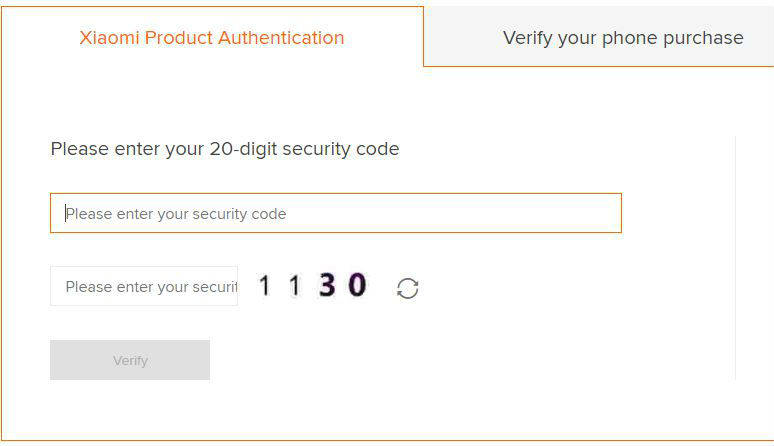Click the digit 0 in captcha image
This screenshot has width=774, height=446.
point(357,286)
